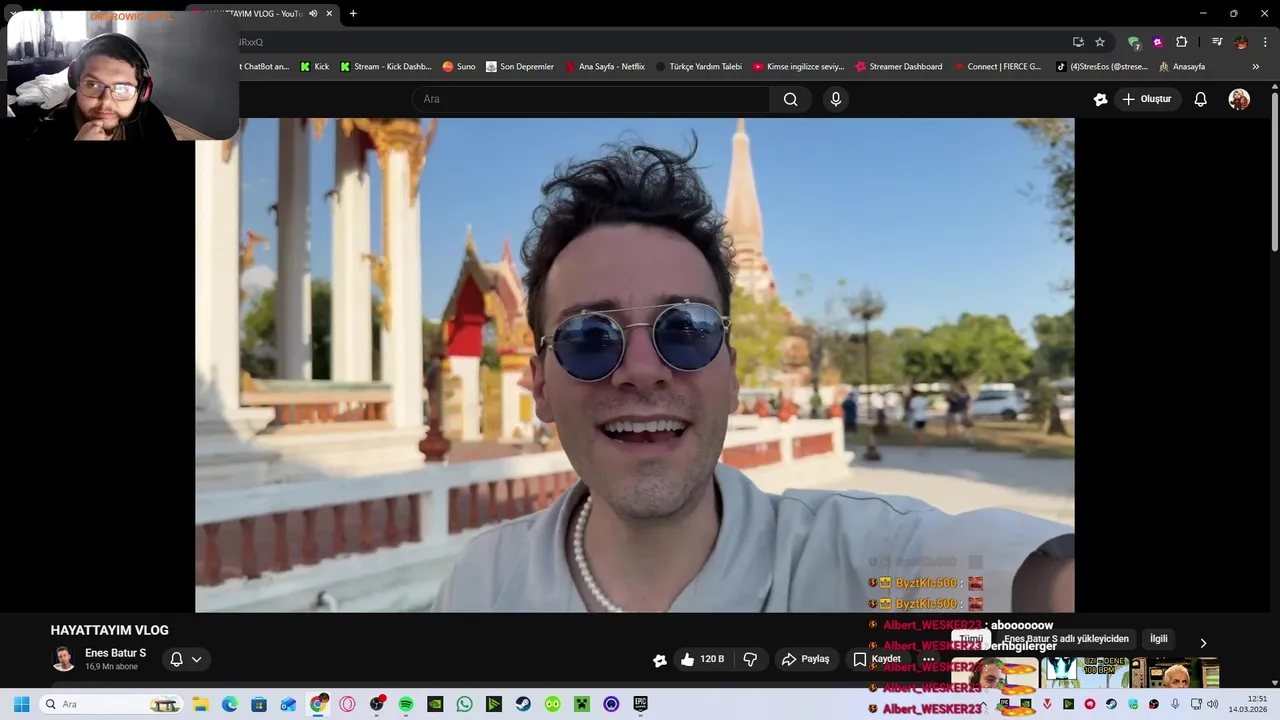Open OBS Studio from the taskbar
Screen dimensions: 1280x720
[x=377, y=704]
